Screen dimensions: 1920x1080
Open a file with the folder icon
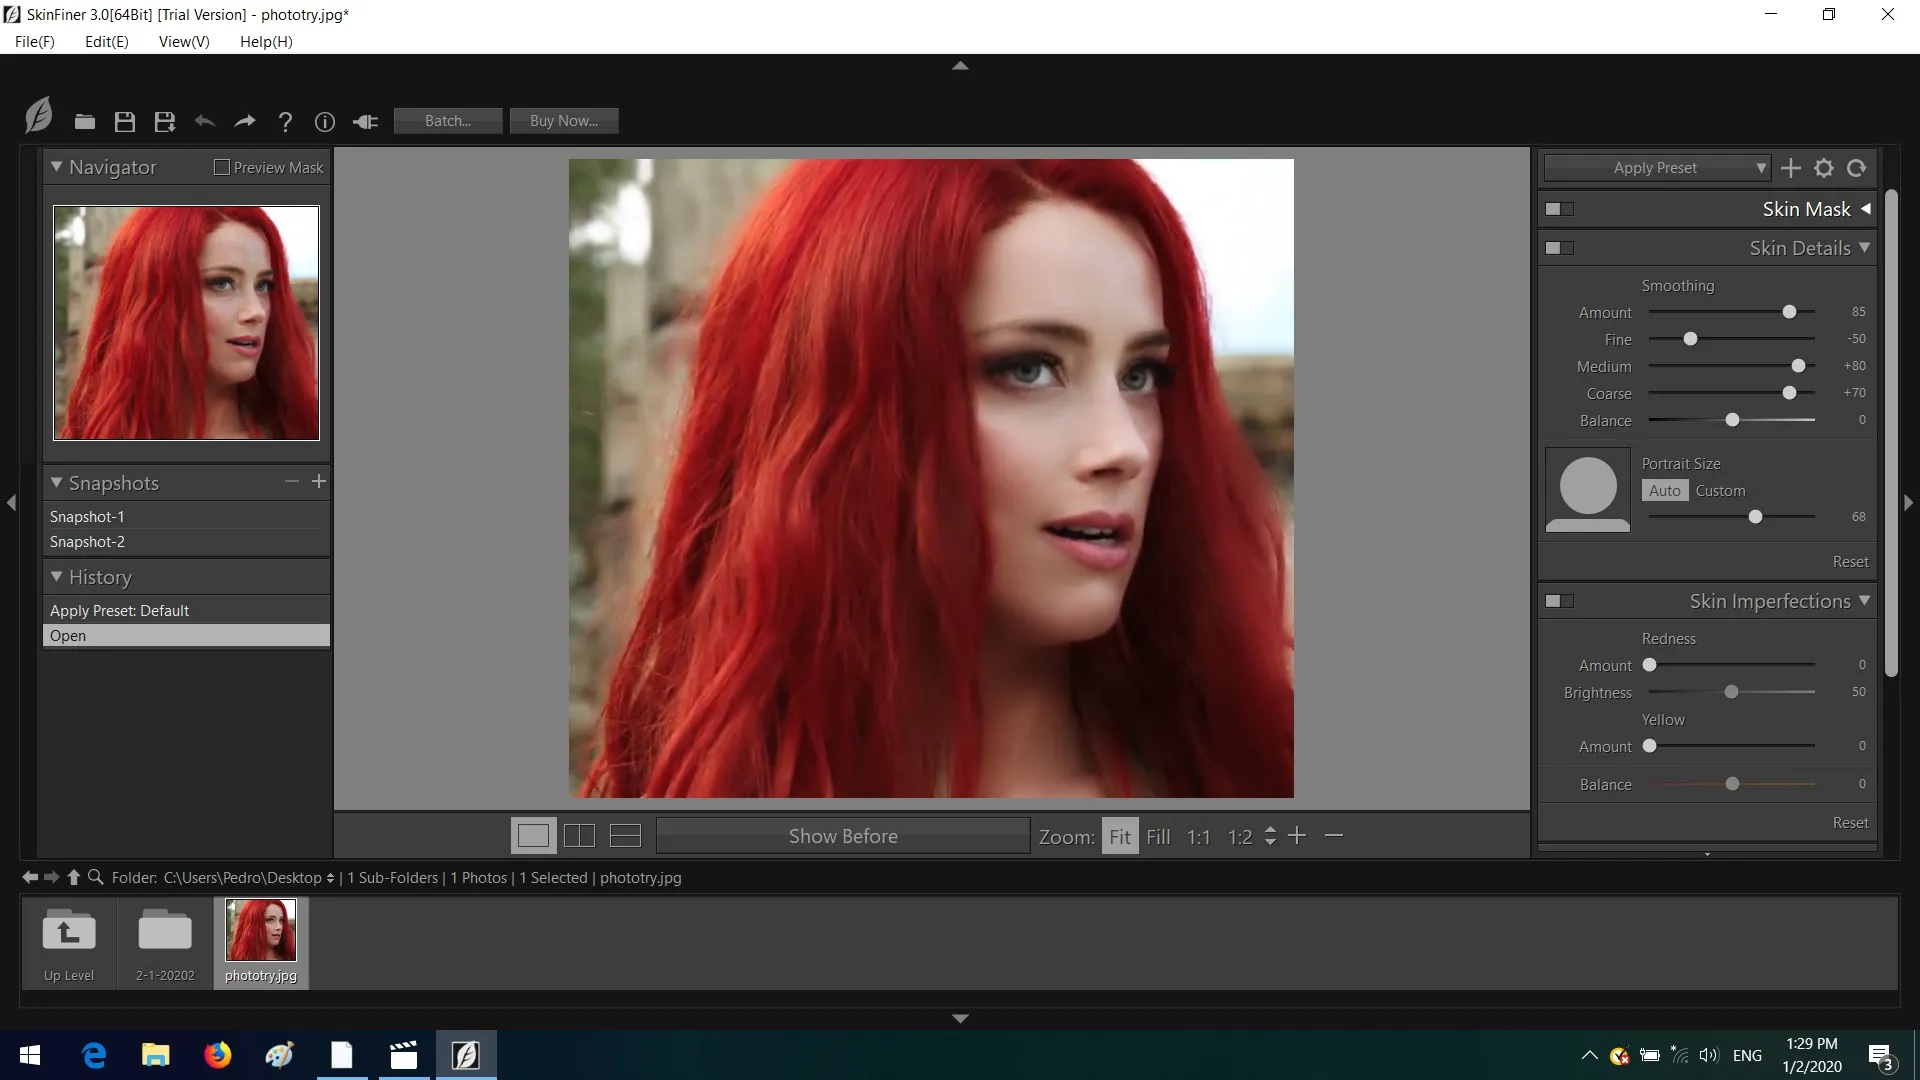pos(85,122)
